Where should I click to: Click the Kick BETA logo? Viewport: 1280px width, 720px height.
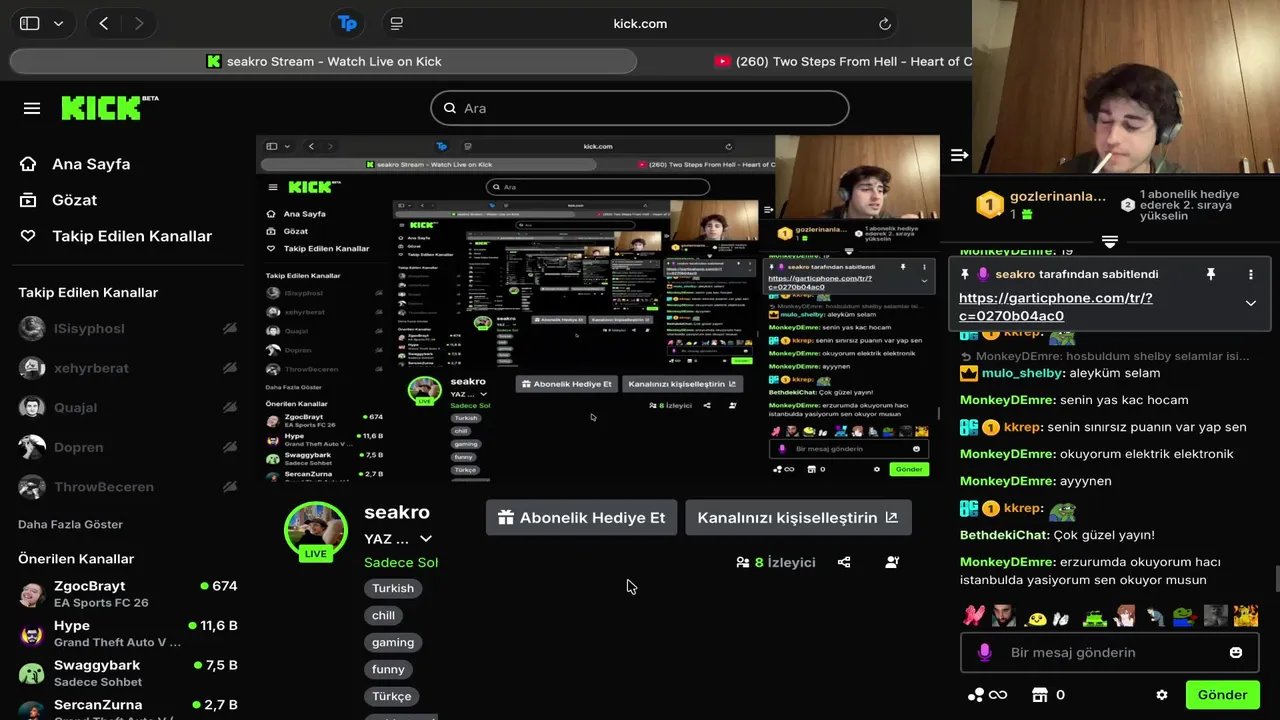pos(110,107)
